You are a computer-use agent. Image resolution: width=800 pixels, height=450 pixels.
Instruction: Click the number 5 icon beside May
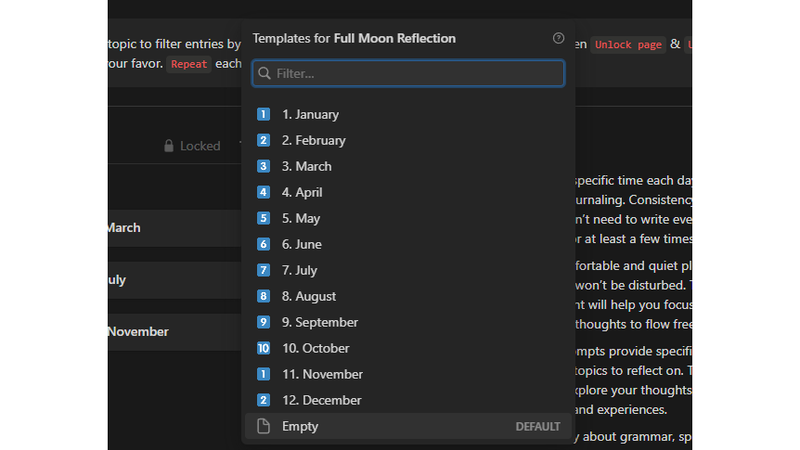tap(263, 218)
